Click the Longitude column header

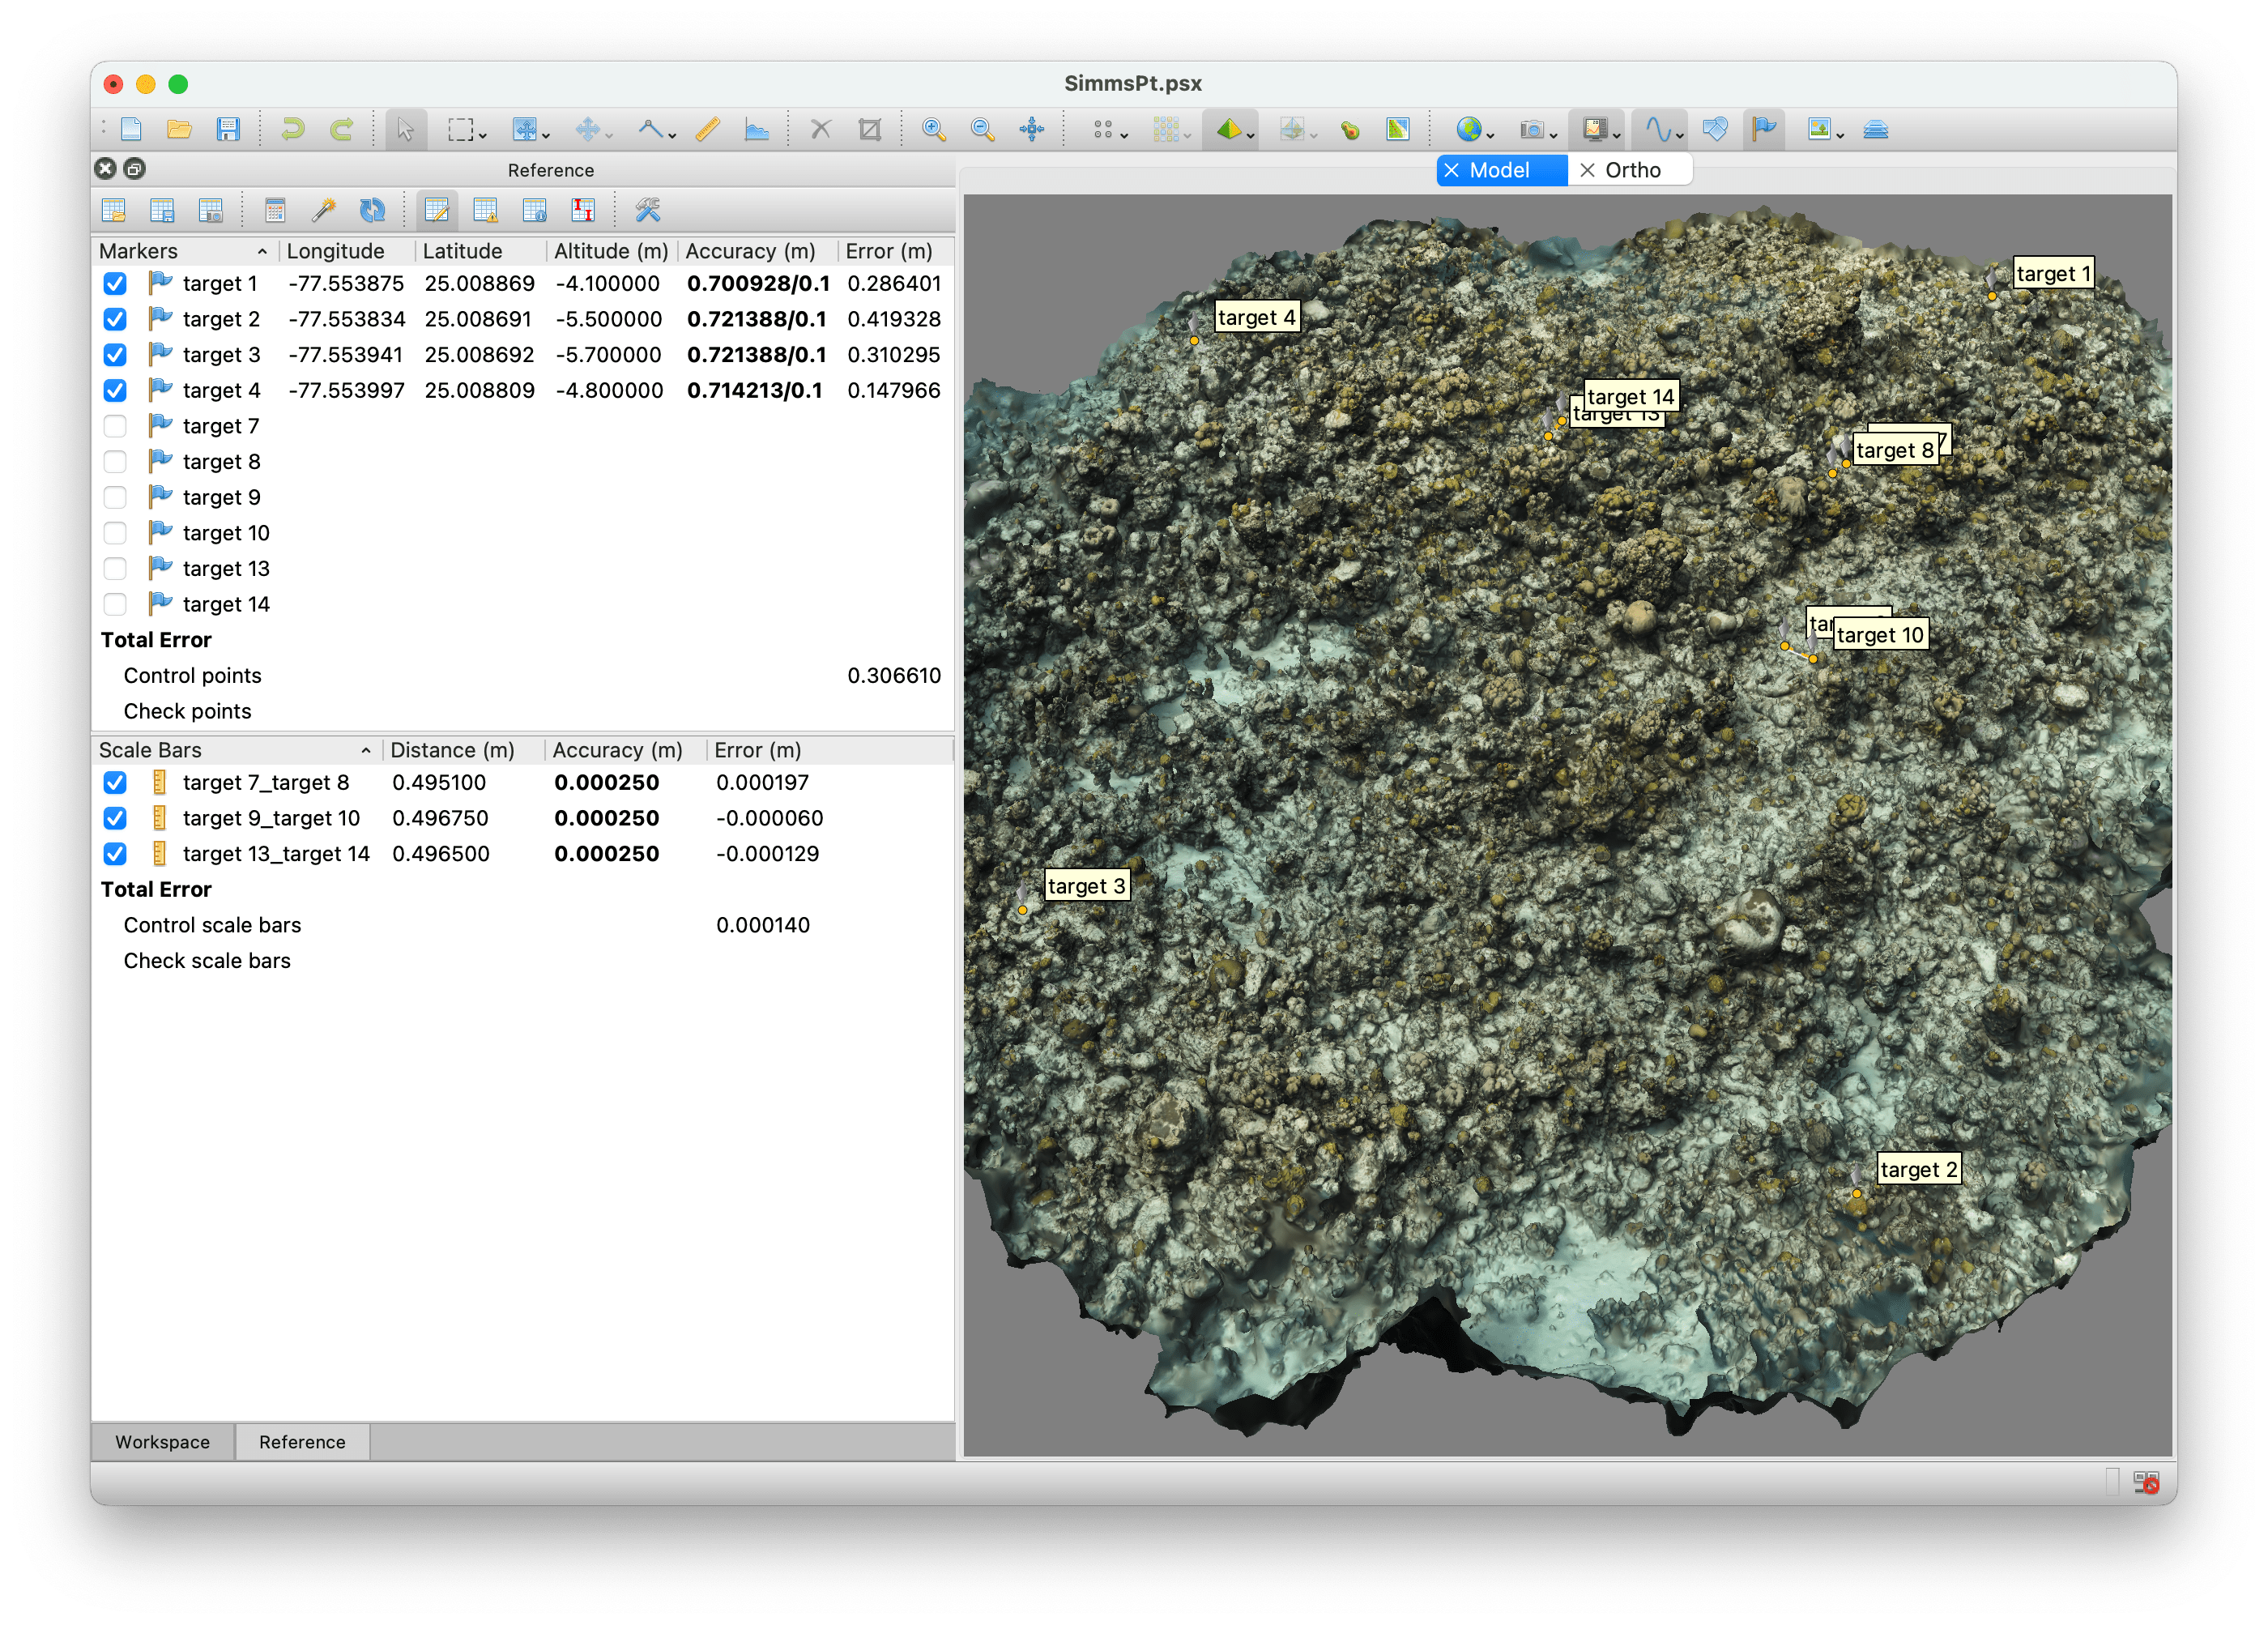point(335,251)
